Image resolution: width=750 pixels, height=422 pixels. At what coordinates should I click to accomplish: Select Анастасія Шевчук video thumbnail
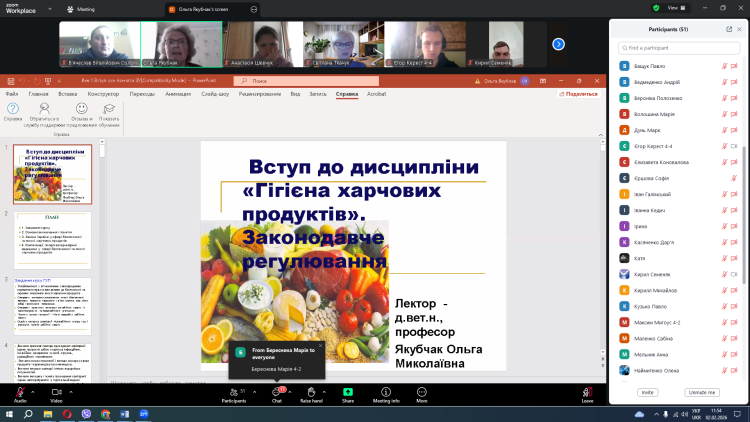(263, 44)
